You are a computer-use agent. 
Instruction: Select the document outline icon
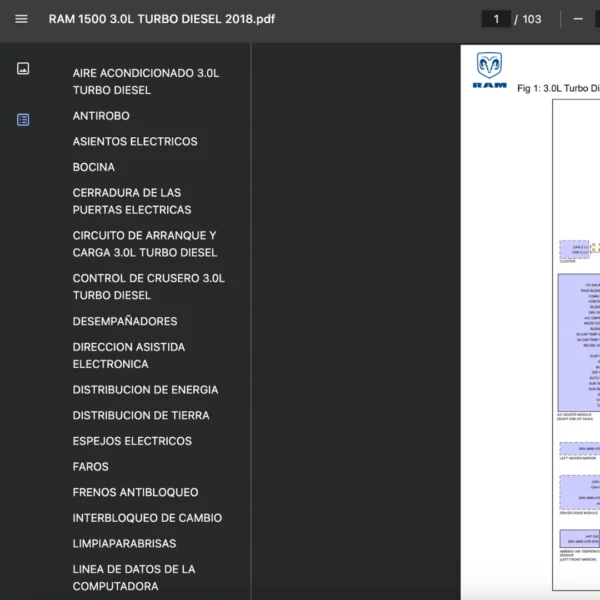[23, 120]
